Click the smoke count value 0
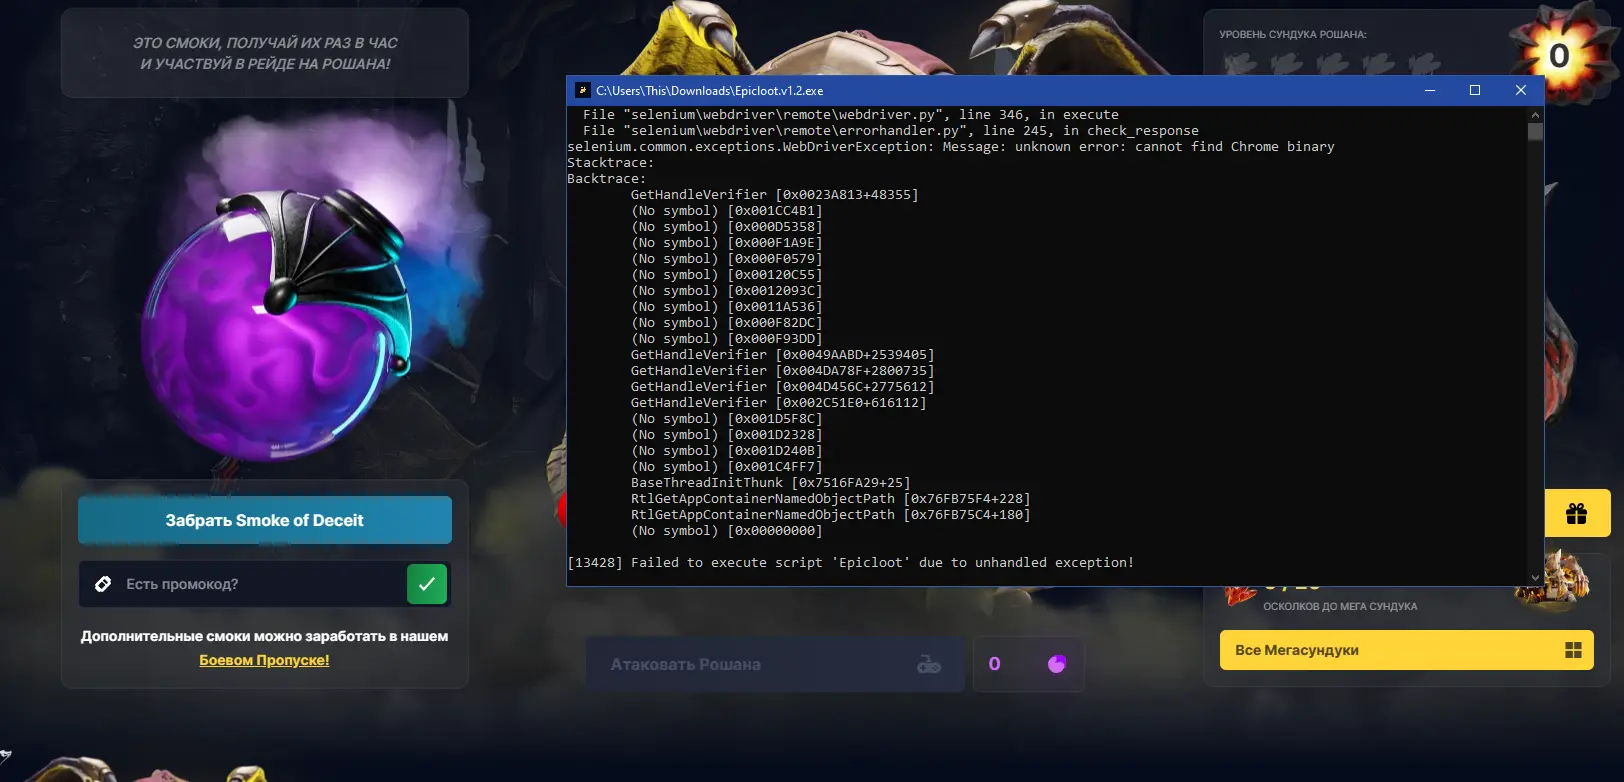Image resolution: width=1624 pixels, height=782 pixels. tap(995, 664)
